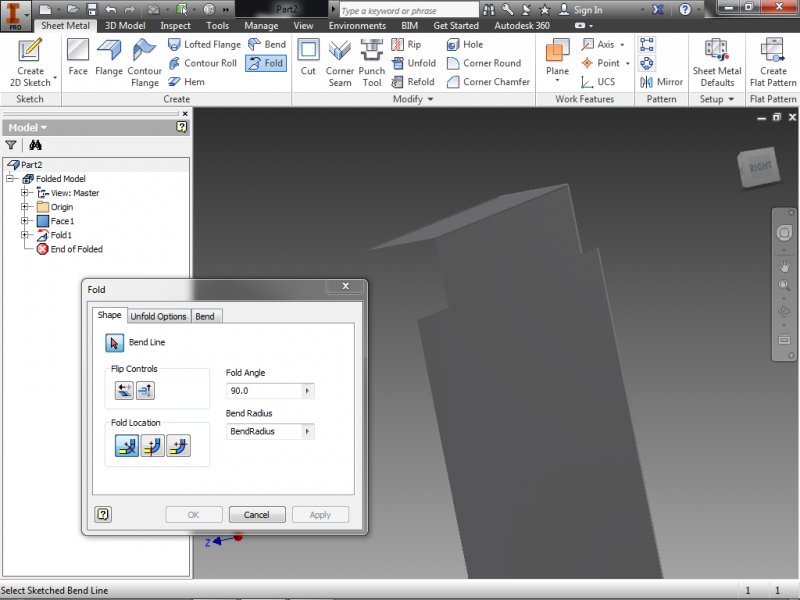Click the Bend Radius input field

coord(264,432)
